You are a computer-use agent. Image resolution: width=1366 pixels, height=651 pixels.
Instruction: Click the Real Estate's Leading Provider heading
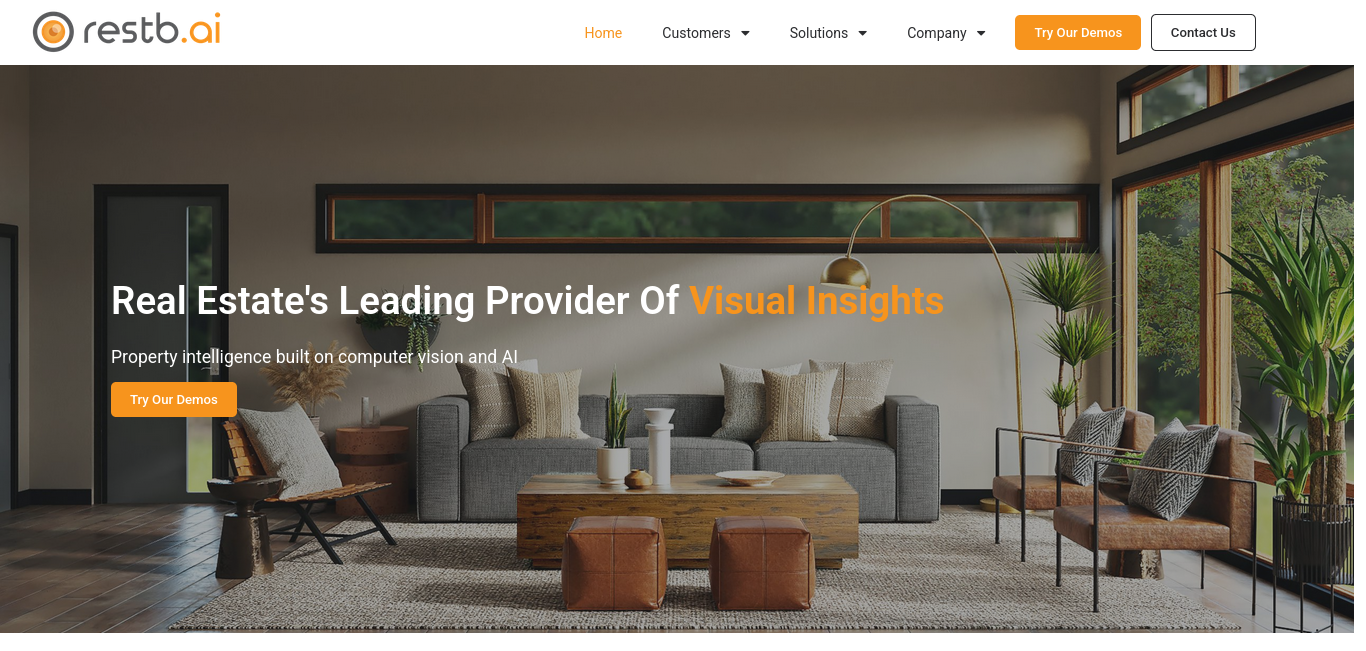click(527, 300)
